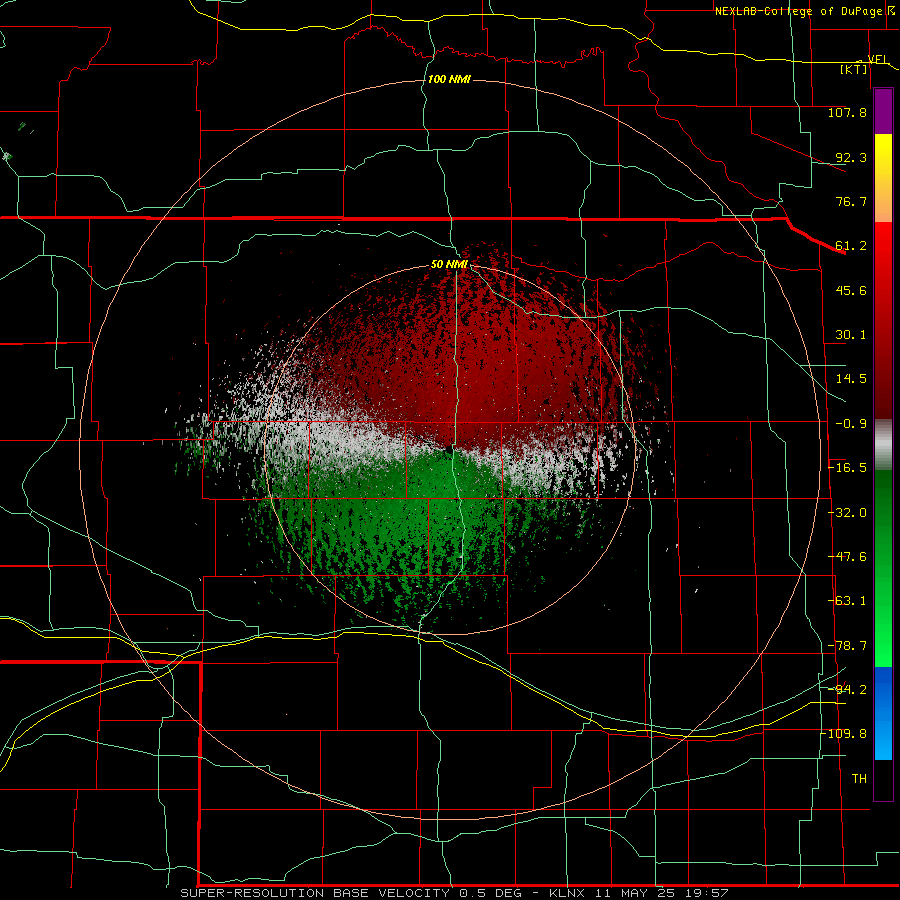Click the VEL legend title
This screenshot has height=900, width=900.
coord(878,59)
